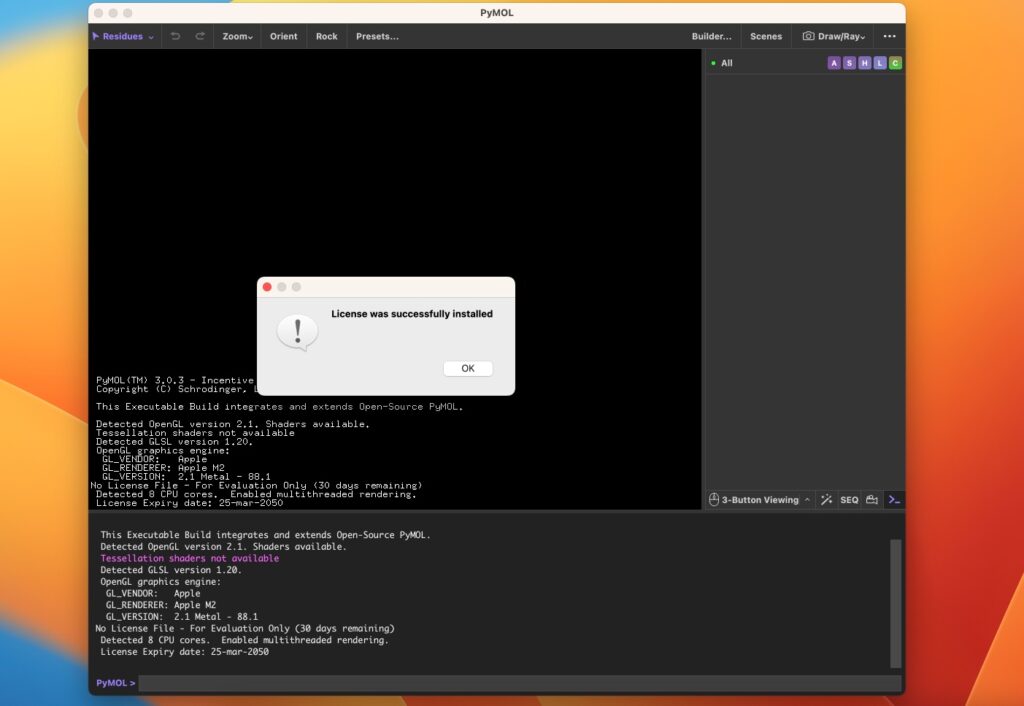Click OK to dismiss the license dialog
1024x706 pixels.
tap(467, 368)
